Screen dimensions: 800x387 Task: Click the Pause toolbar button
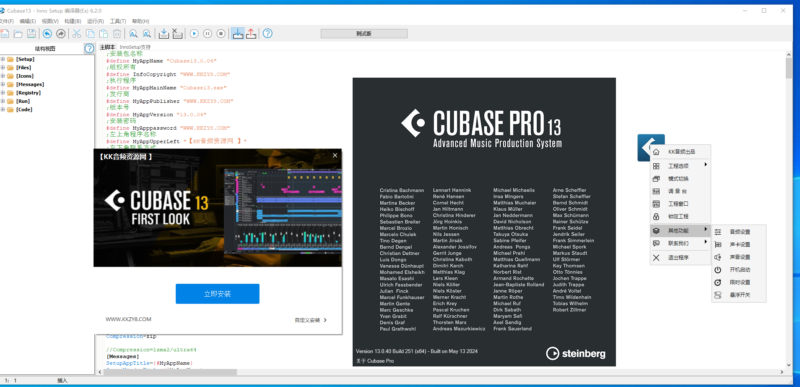click(208, 34)
